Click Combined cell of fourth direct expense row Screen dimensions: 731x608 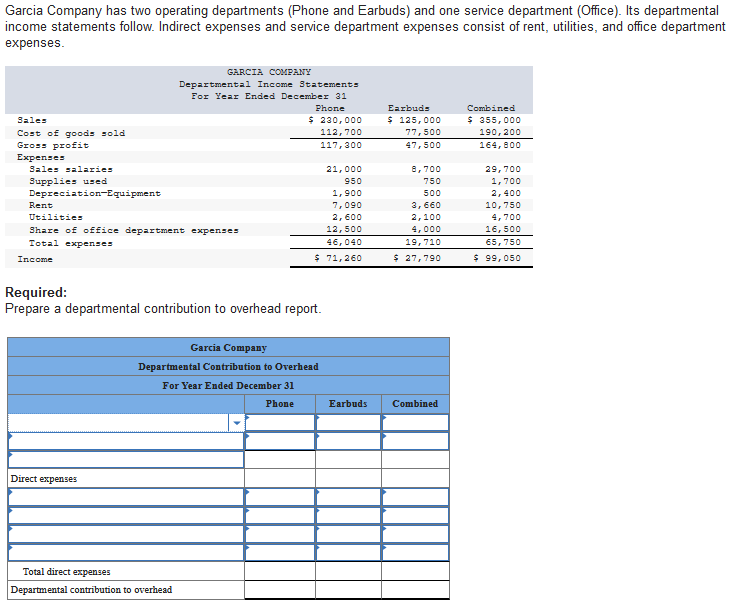point(415,553)
